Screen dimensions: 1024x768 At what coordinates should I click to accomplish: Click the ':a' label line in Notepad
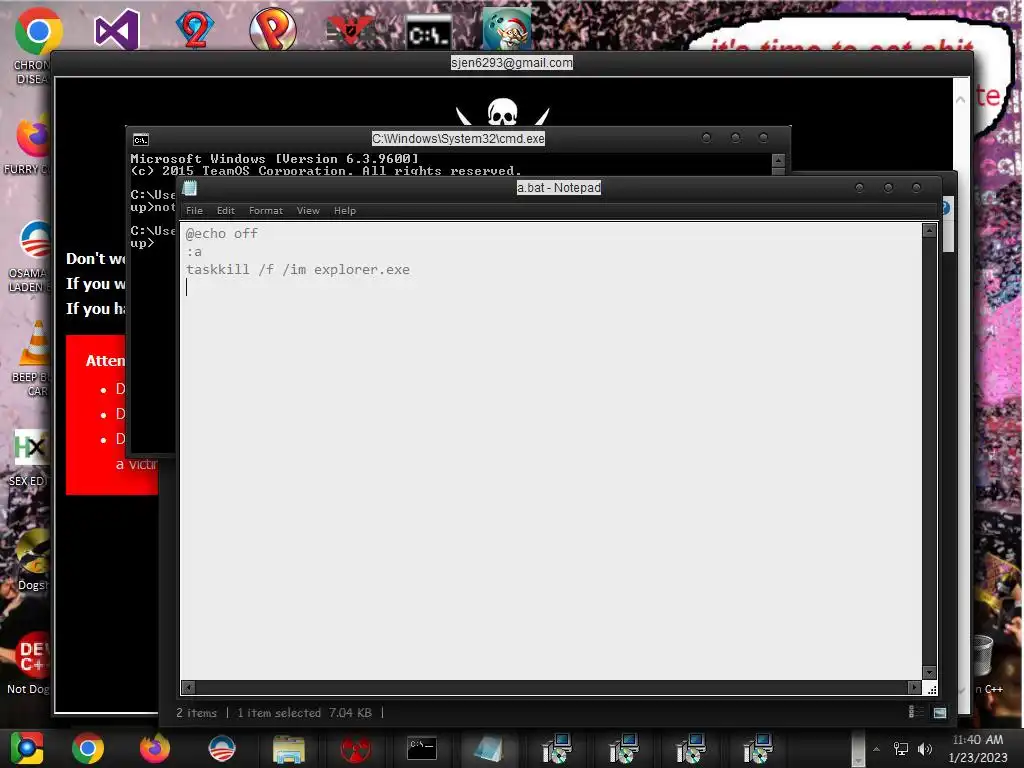click(x=194, y=251)
